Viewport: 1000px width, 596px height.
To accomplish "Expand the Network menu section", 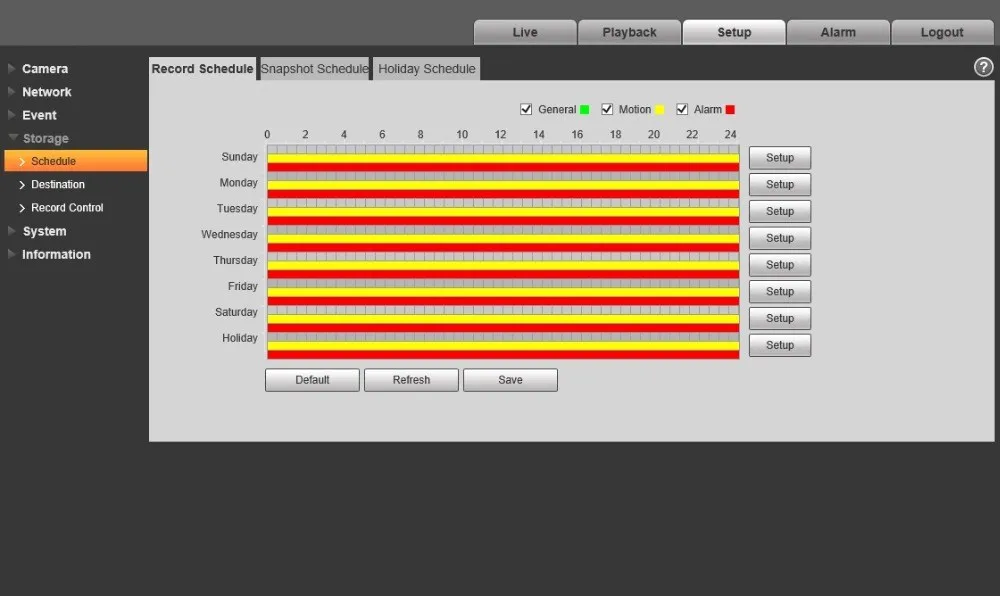I will (x=47, y=92).
